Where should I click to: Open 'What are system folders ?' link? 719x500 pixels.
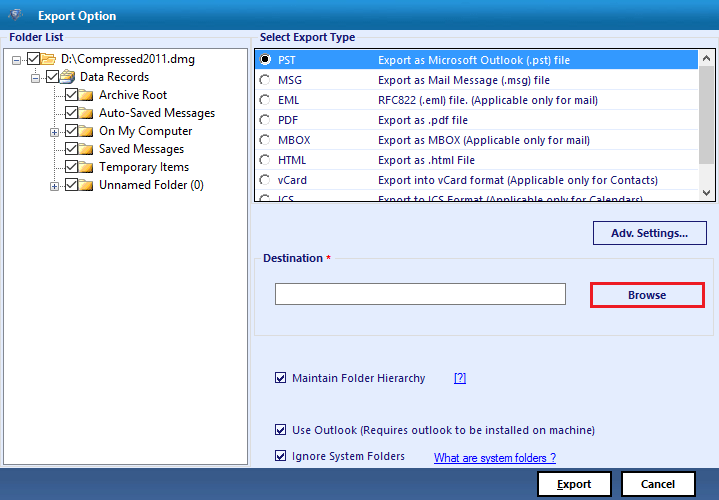tap(495, 458)
